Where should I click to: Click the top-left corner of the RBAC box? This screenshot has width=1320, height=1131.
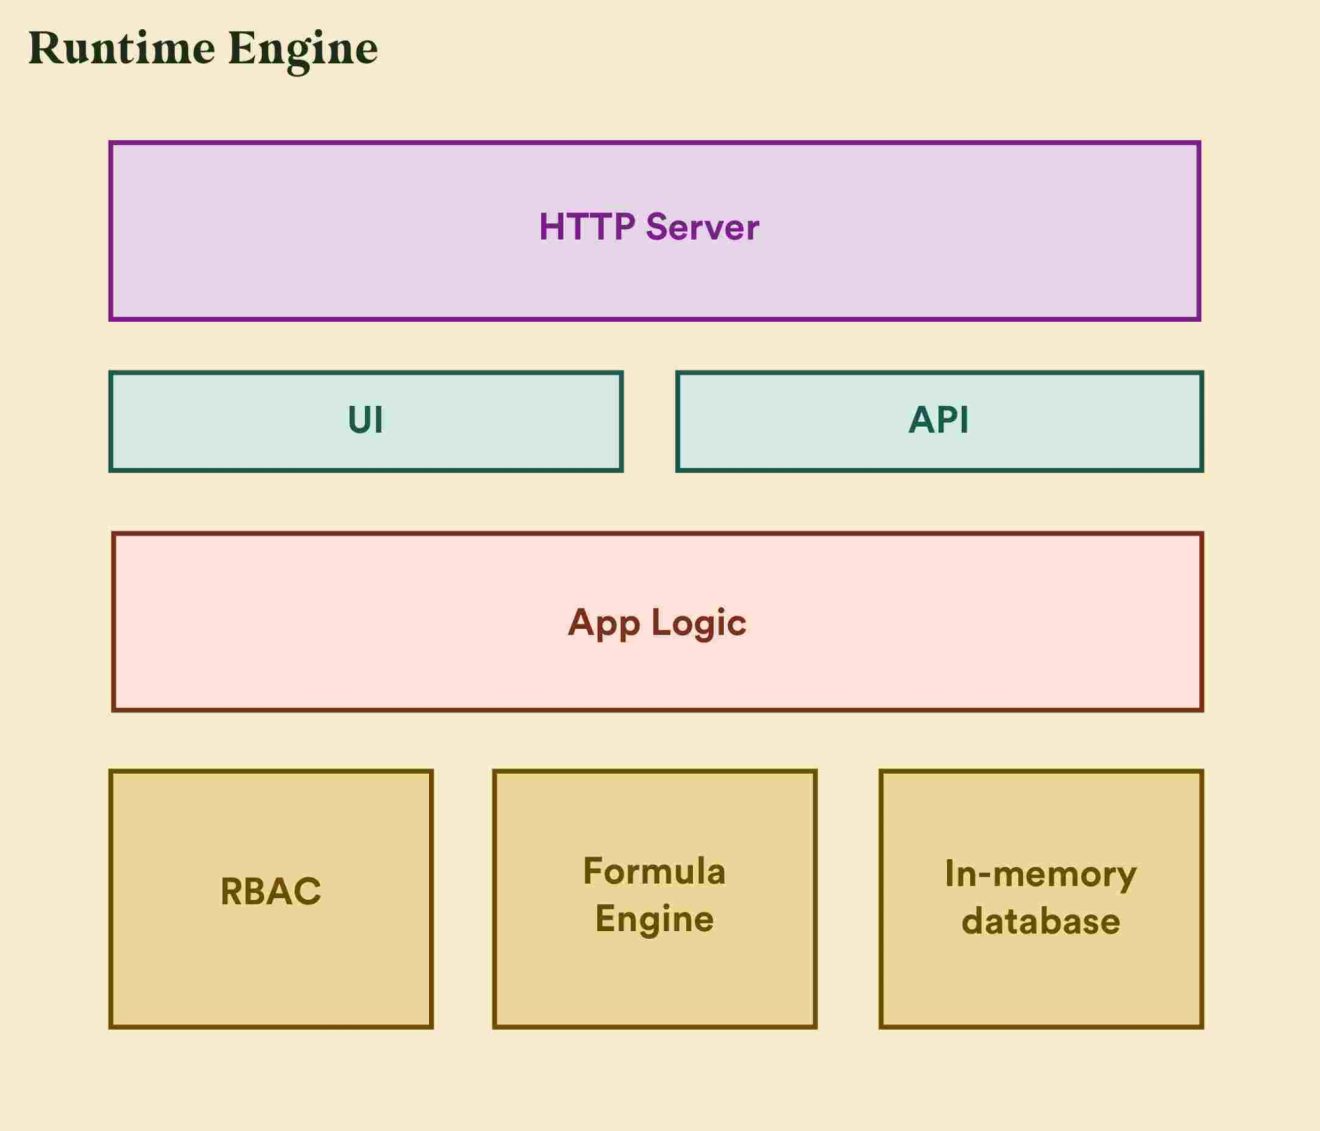[x=111, y=770]
